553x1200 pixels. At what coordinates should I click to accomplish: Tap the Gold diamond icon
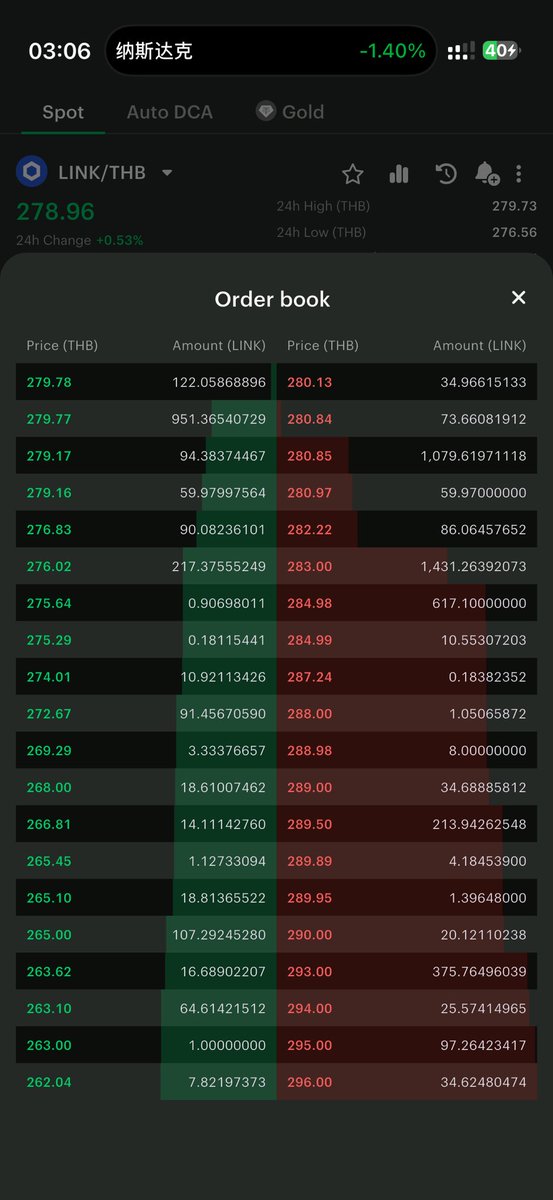pyautogui.click(x=266, y=111)
